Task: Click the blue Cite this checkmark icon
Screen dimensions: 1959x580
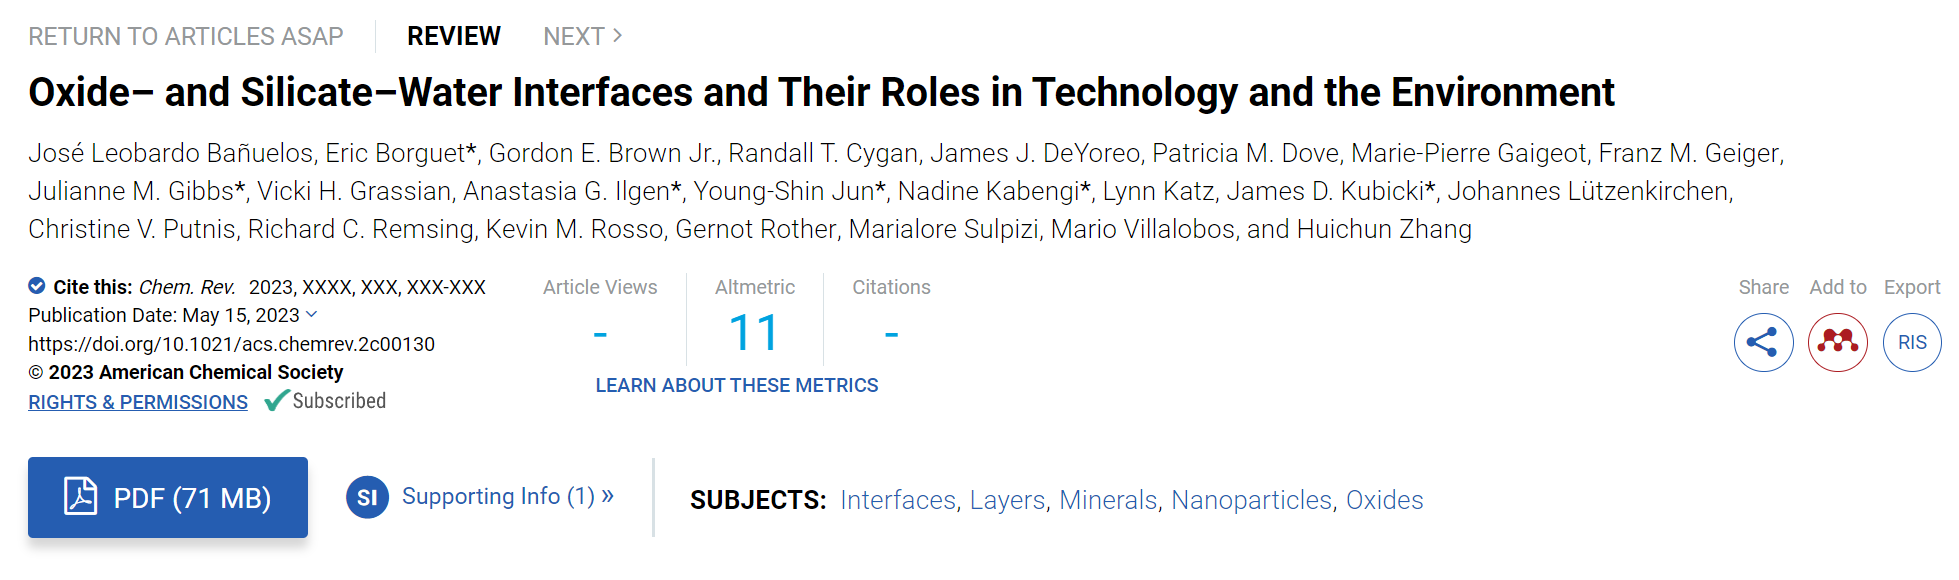Action: [x=37, y=286]
